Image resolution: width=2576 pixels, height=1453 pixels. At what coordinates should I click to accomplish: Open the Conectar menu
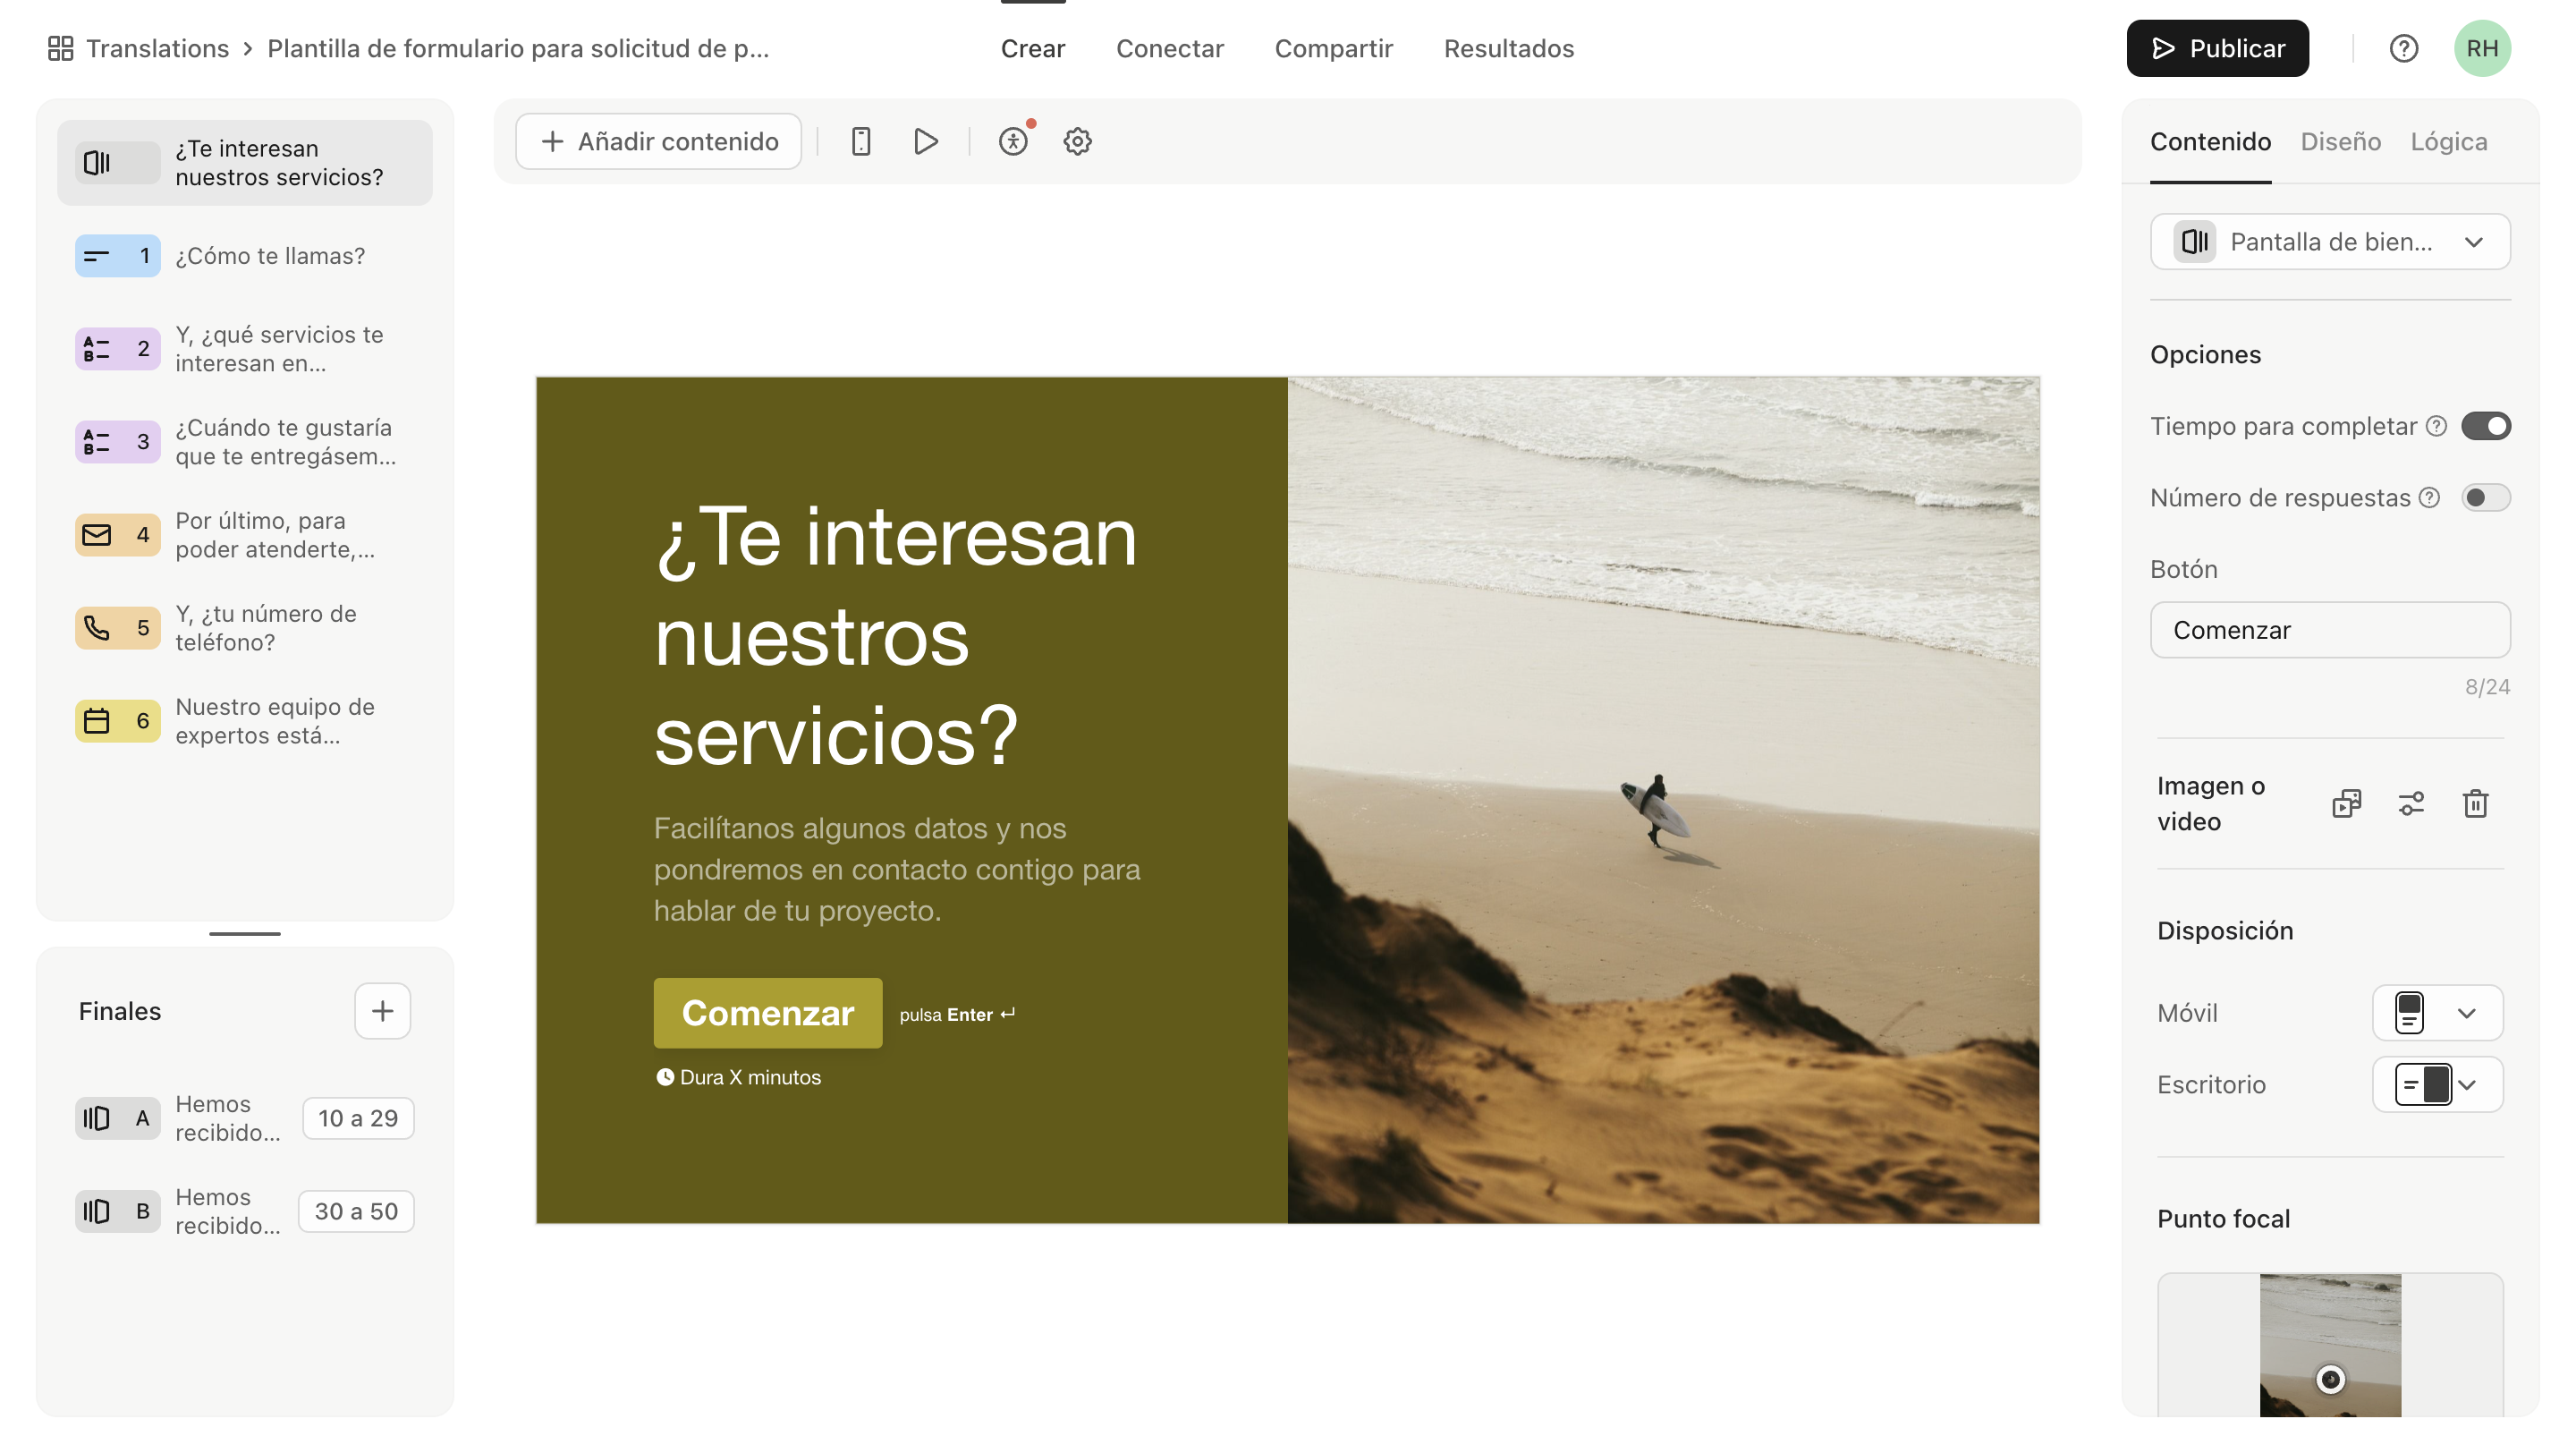click(x=1170, y=47)
